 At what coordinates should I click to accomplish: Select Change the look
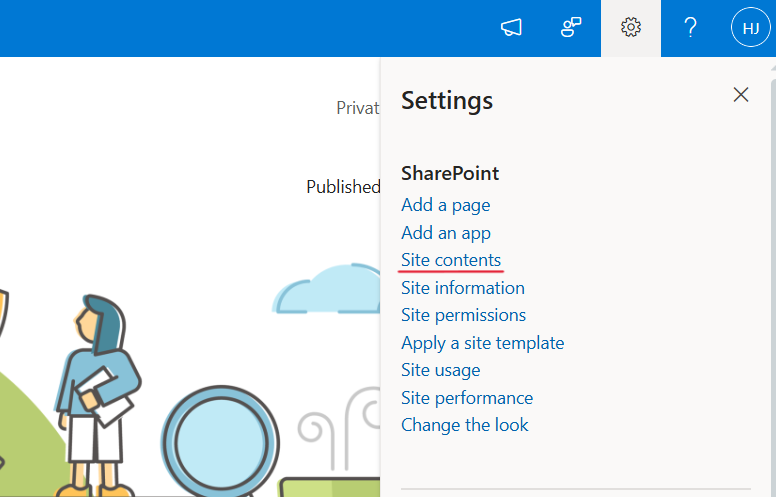pyautogui.click(x=465, y=425)
